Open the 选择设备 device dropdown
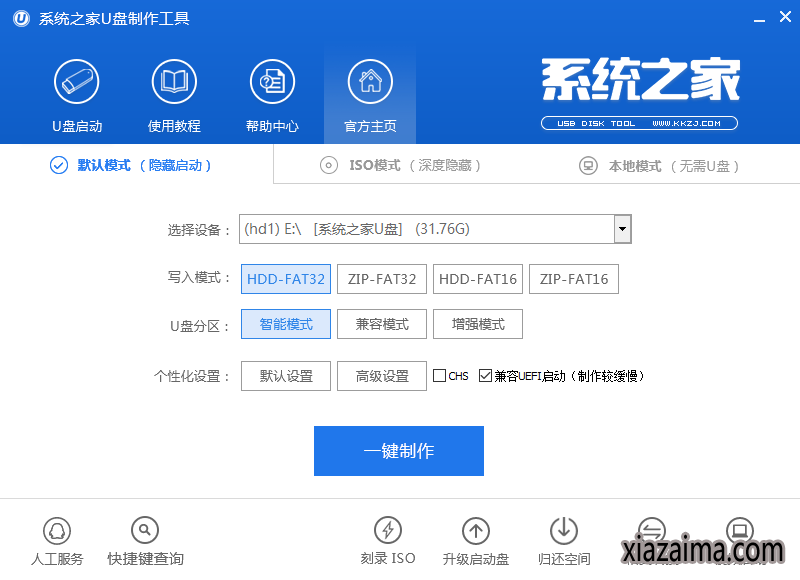The height and width of the screenshot is (580, 800). point(622,229)
